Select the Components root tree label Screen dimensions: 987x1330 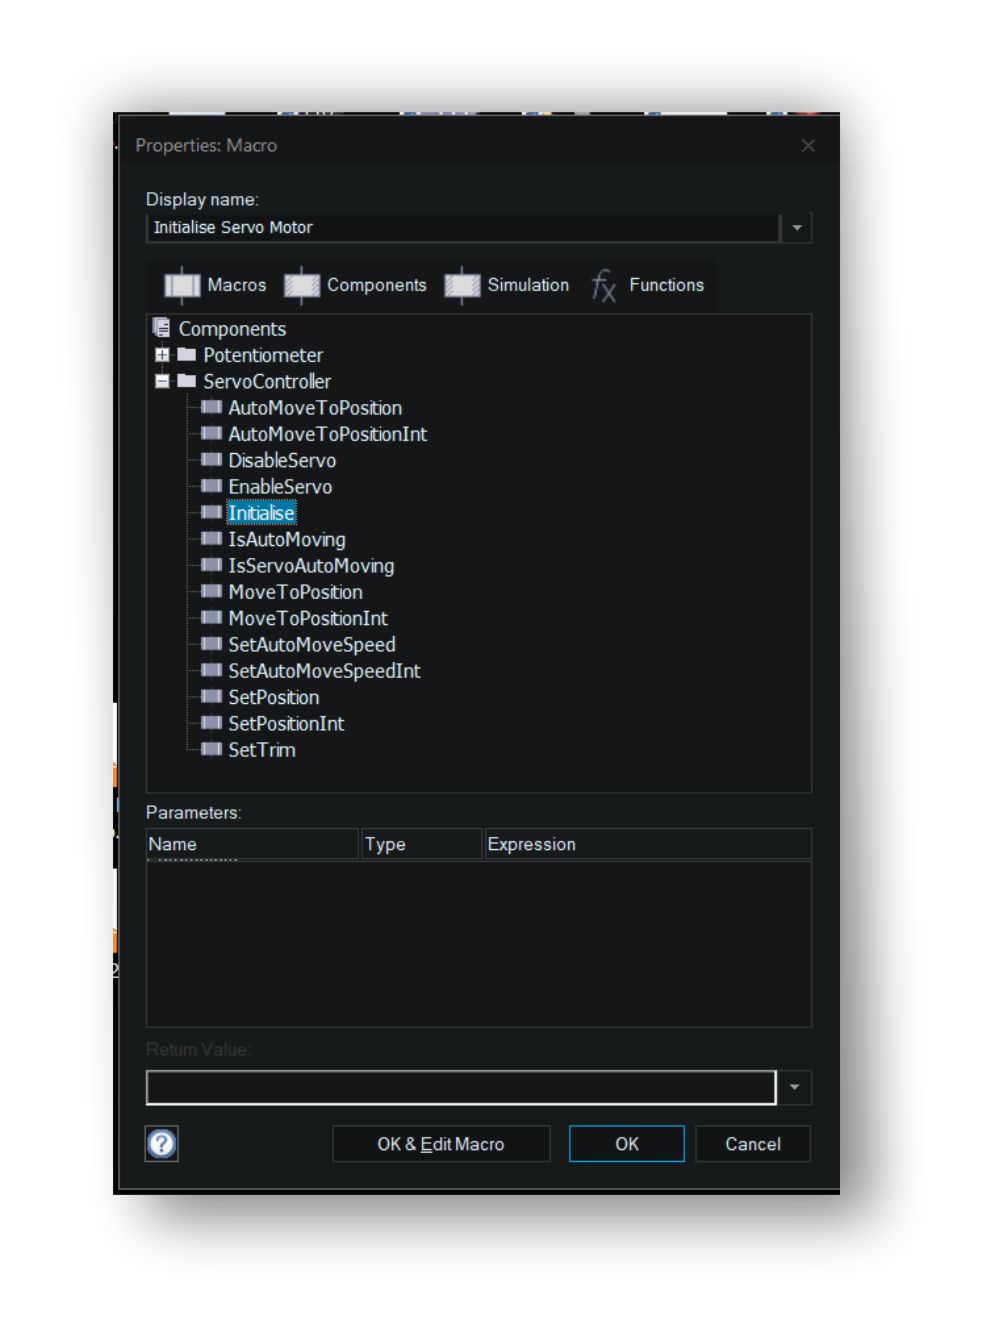232,329
